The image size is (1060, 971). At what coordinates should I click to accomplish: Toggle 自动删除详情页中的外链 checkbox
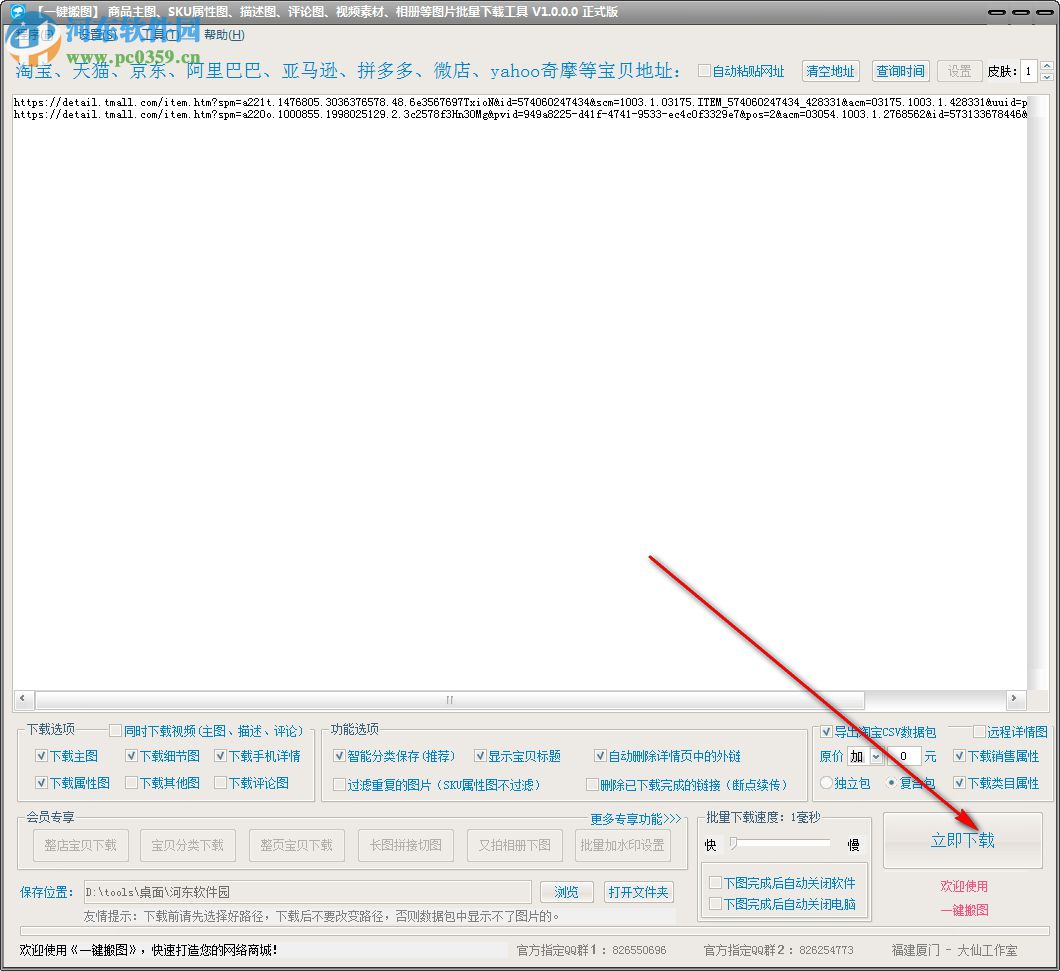[600, 756]
